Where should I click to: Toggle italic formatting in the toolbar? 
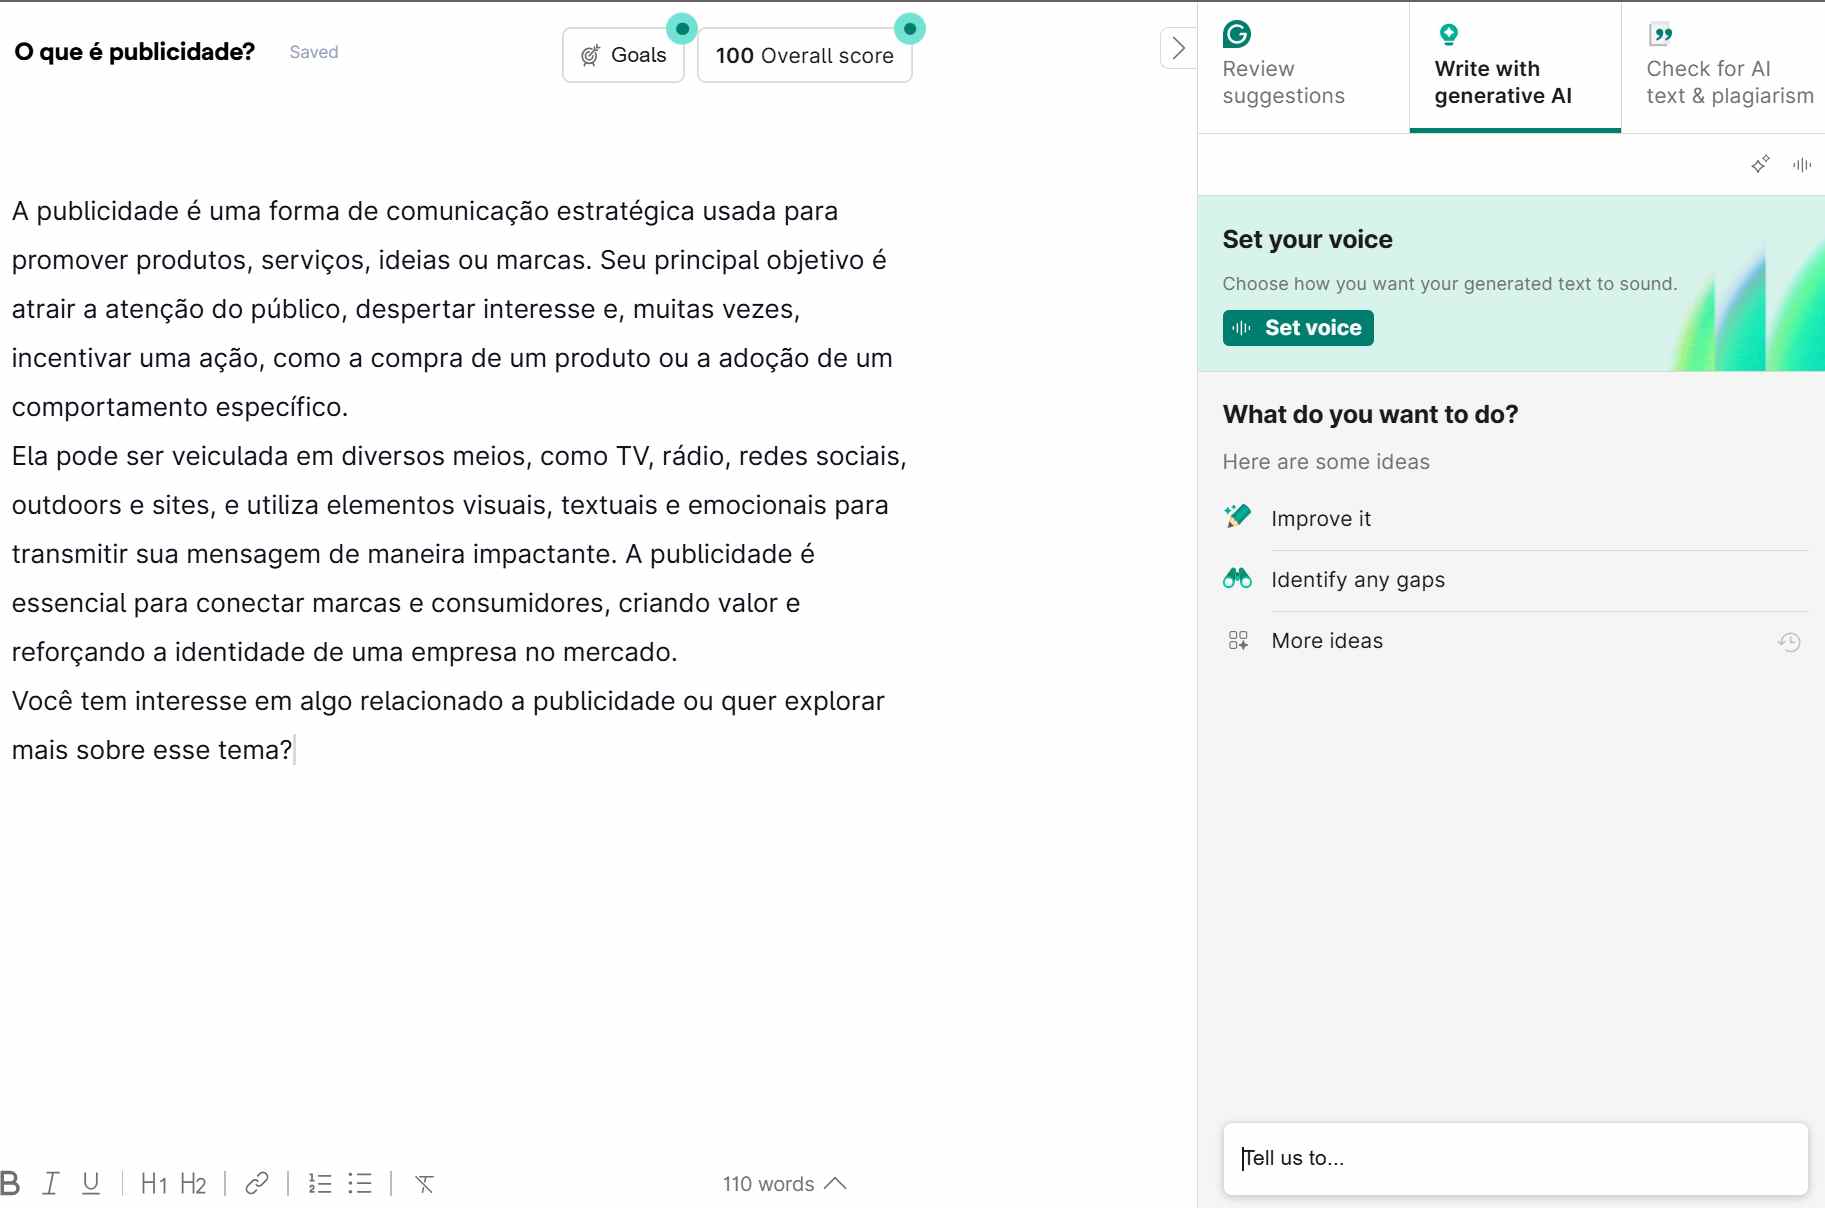(x=51, y=1184)
